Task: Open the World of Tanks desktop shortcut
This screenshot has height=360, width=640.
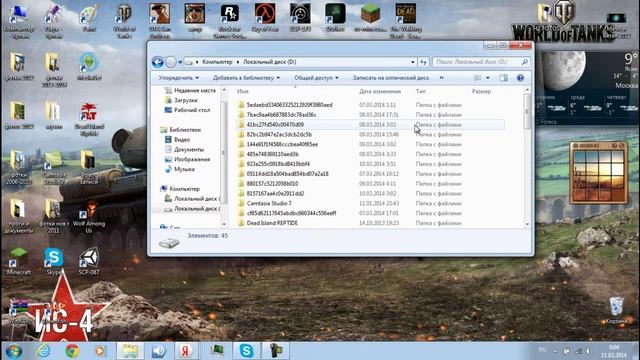Action: [x=124, y=21]
